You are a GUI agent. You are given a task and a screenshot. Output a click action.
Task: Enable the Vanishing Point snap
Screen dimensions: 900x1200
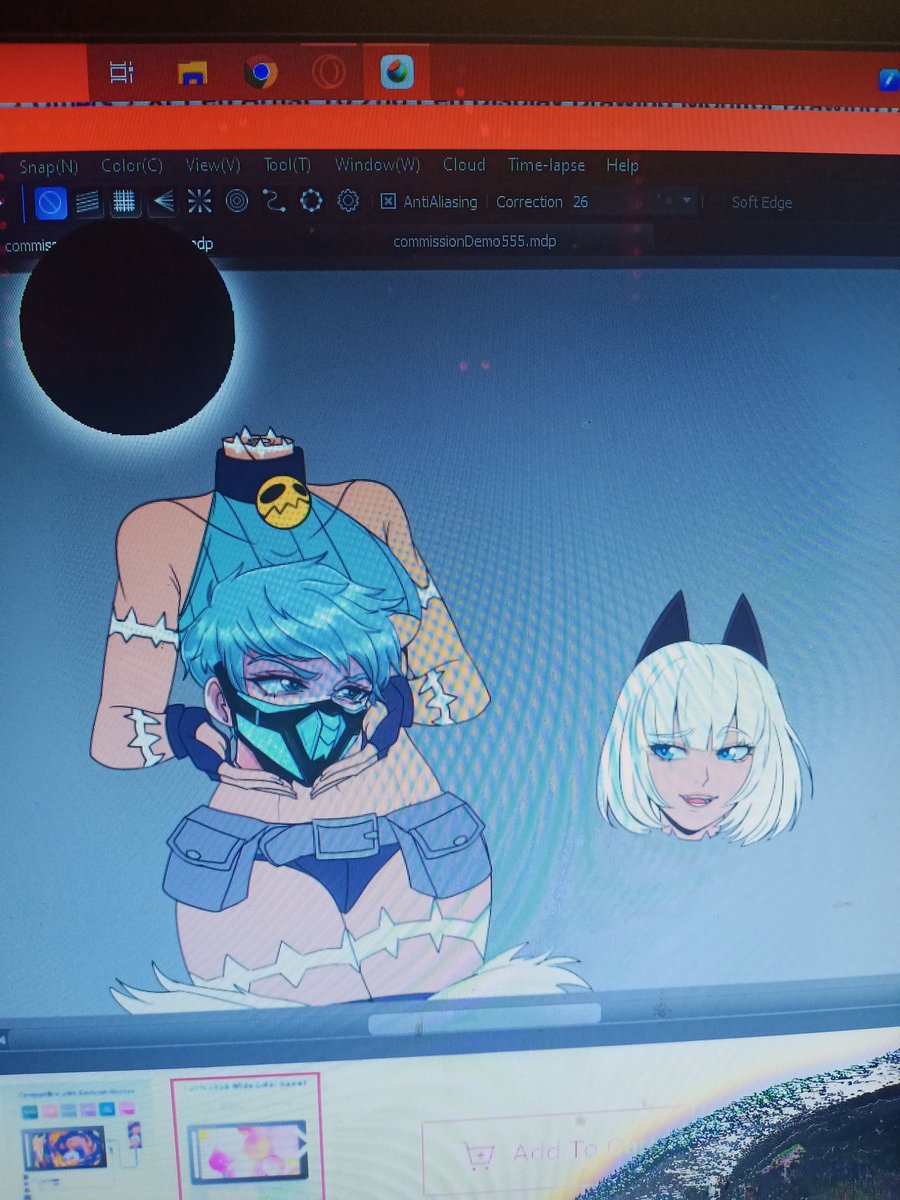point(163,202)
